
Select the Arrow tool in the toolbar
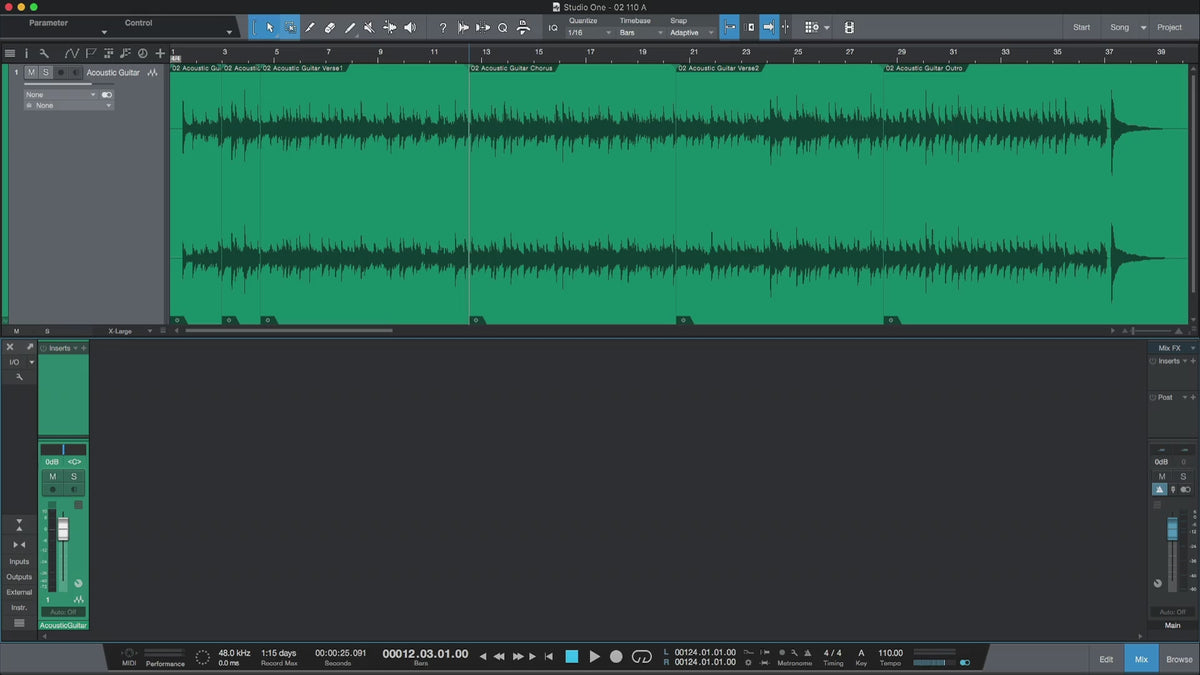click(270, 28)
